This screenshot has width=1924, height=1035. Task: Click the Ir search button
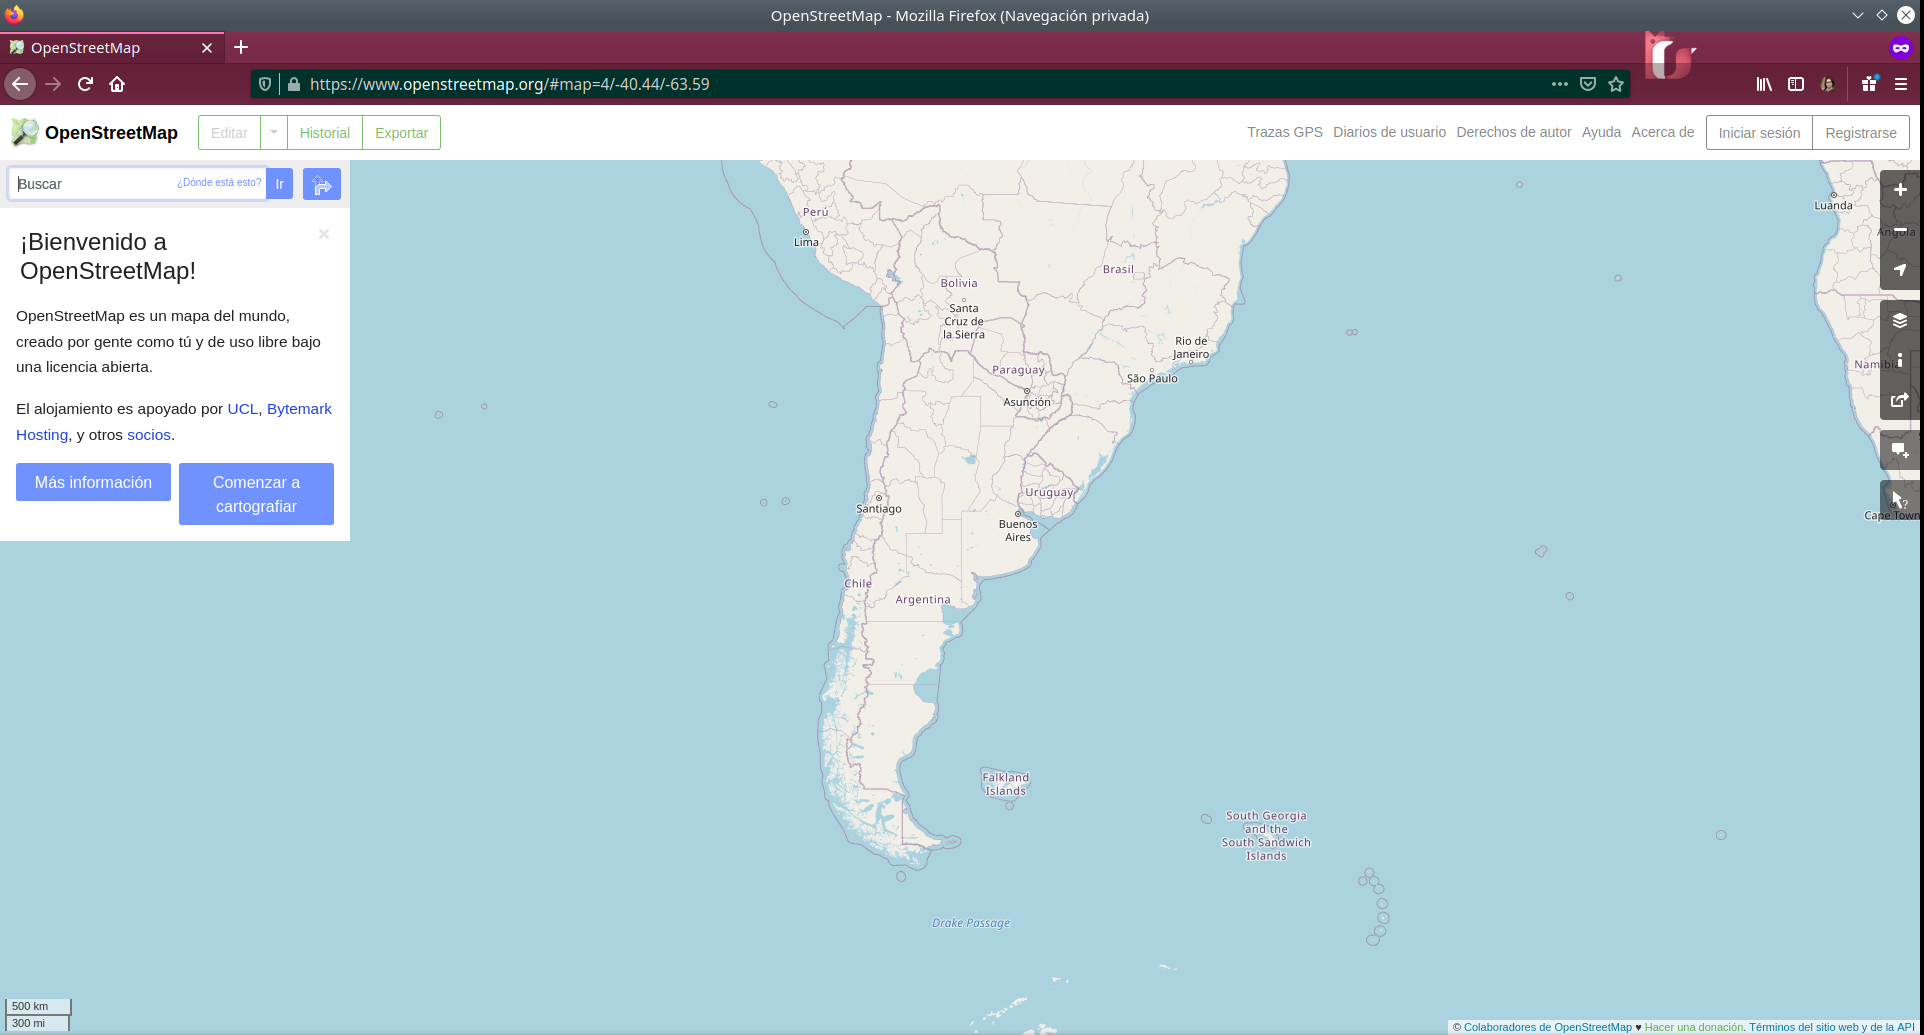click(x=280, y=184)
